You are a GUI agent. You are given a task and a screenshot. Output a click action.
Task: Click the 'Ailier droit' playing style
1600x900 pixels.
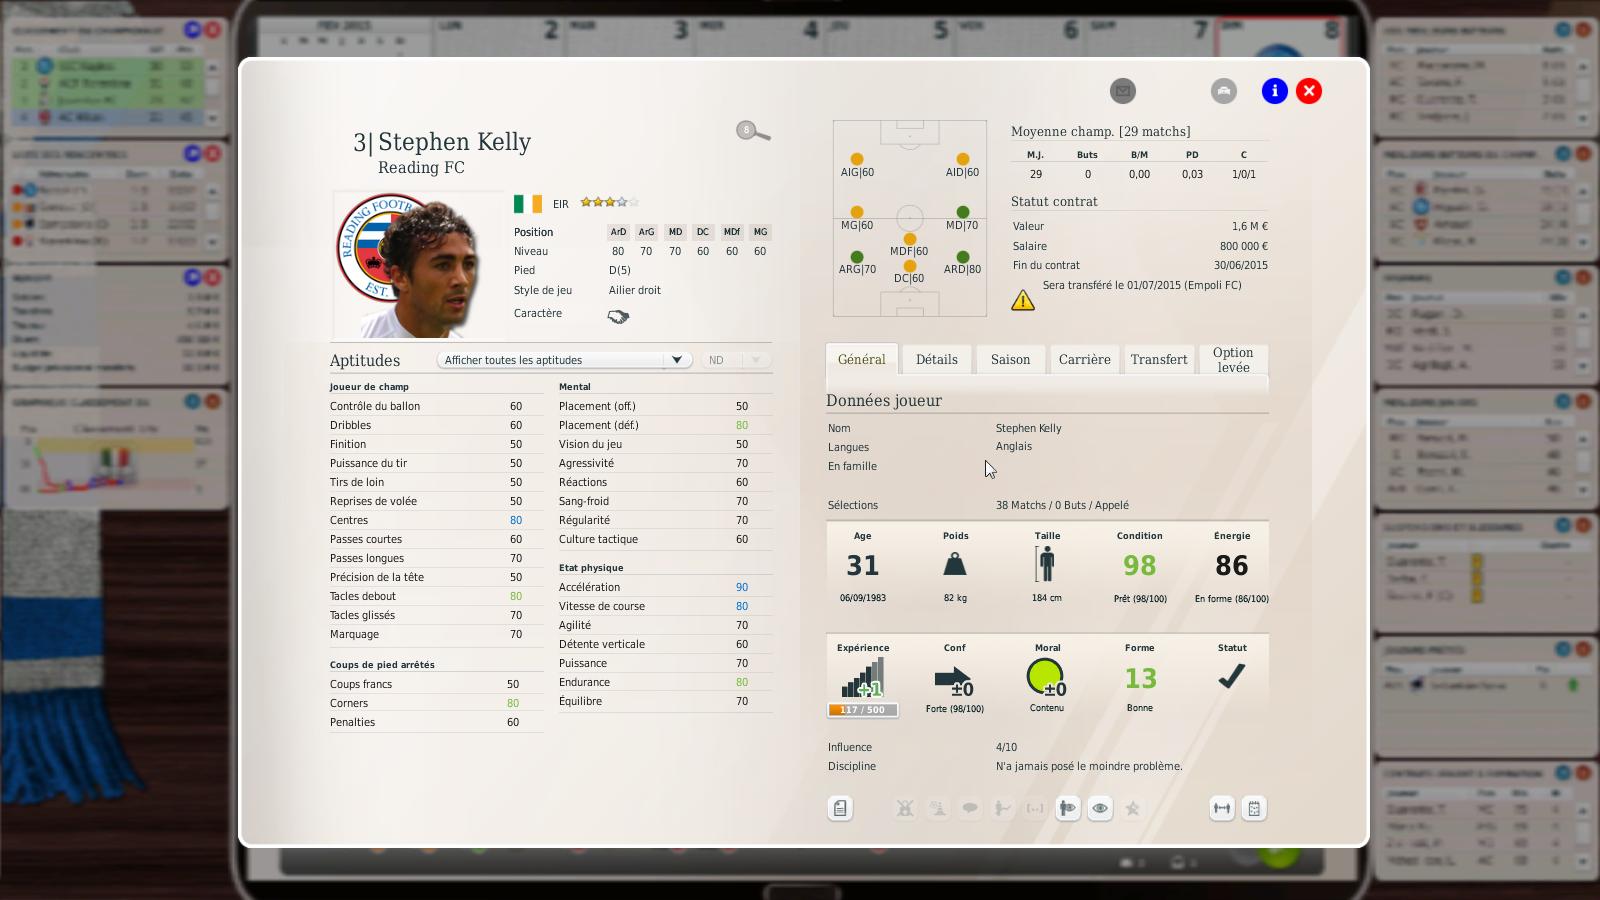[x=635, y=290]
